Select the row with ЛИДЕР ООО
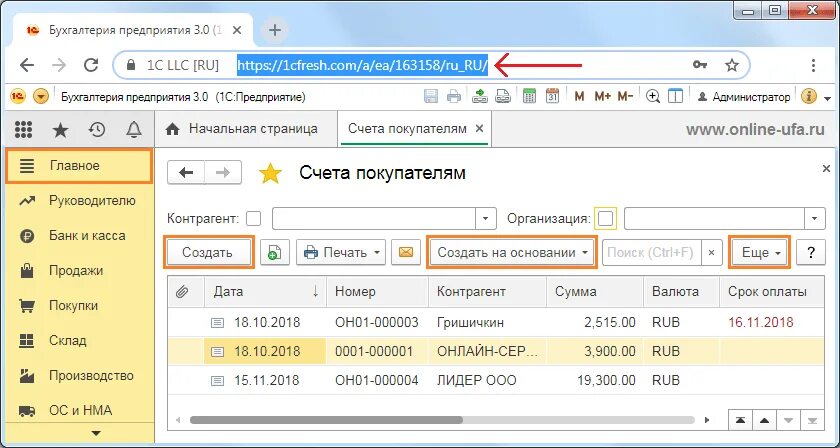The height and width of the screenshot is (448, 840). point(496,381)
